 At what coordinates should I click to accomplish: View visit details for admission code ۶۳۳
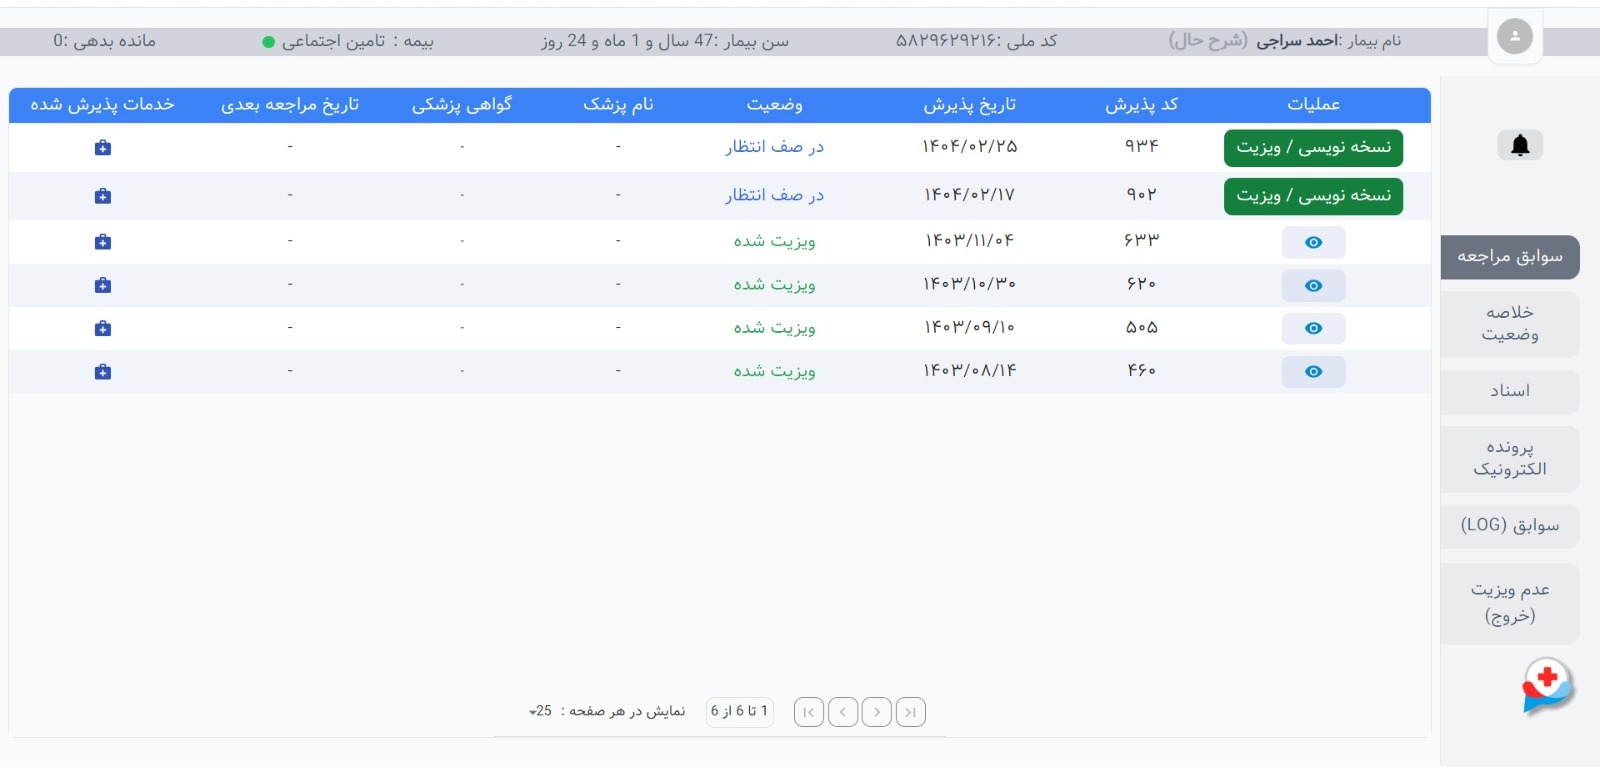(1313, 242)
